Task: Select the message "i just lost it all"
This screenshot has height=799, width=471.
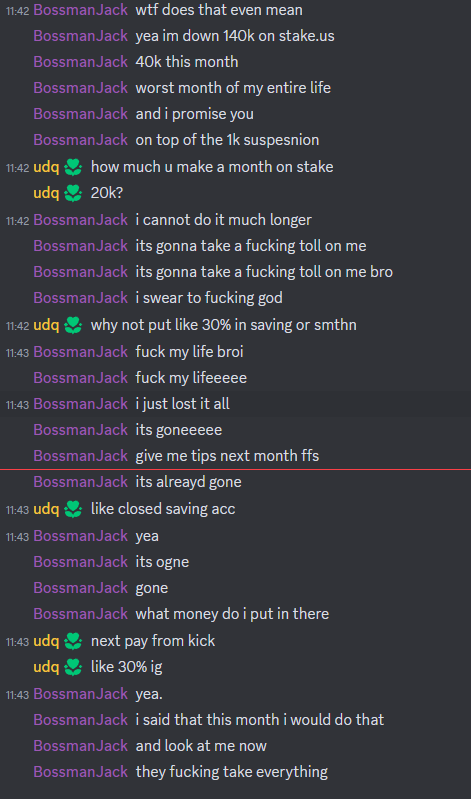Action: click(x=182, y=404)
